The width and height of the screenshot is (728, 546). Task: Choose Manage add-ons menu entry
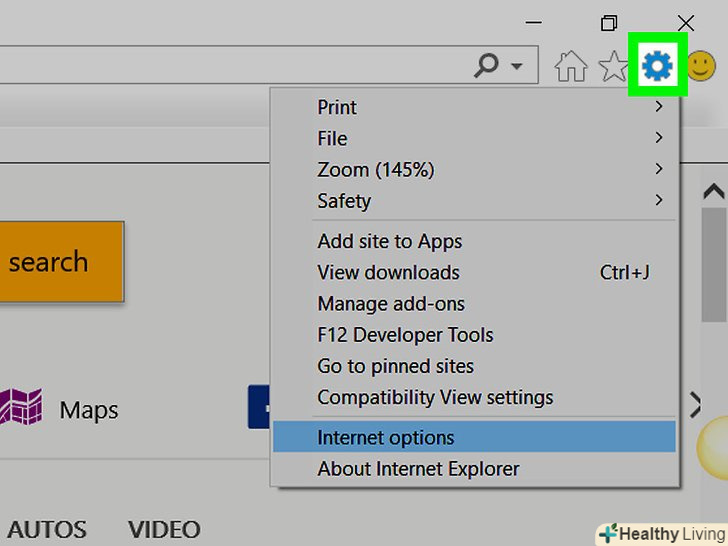(x=391, y=303)
